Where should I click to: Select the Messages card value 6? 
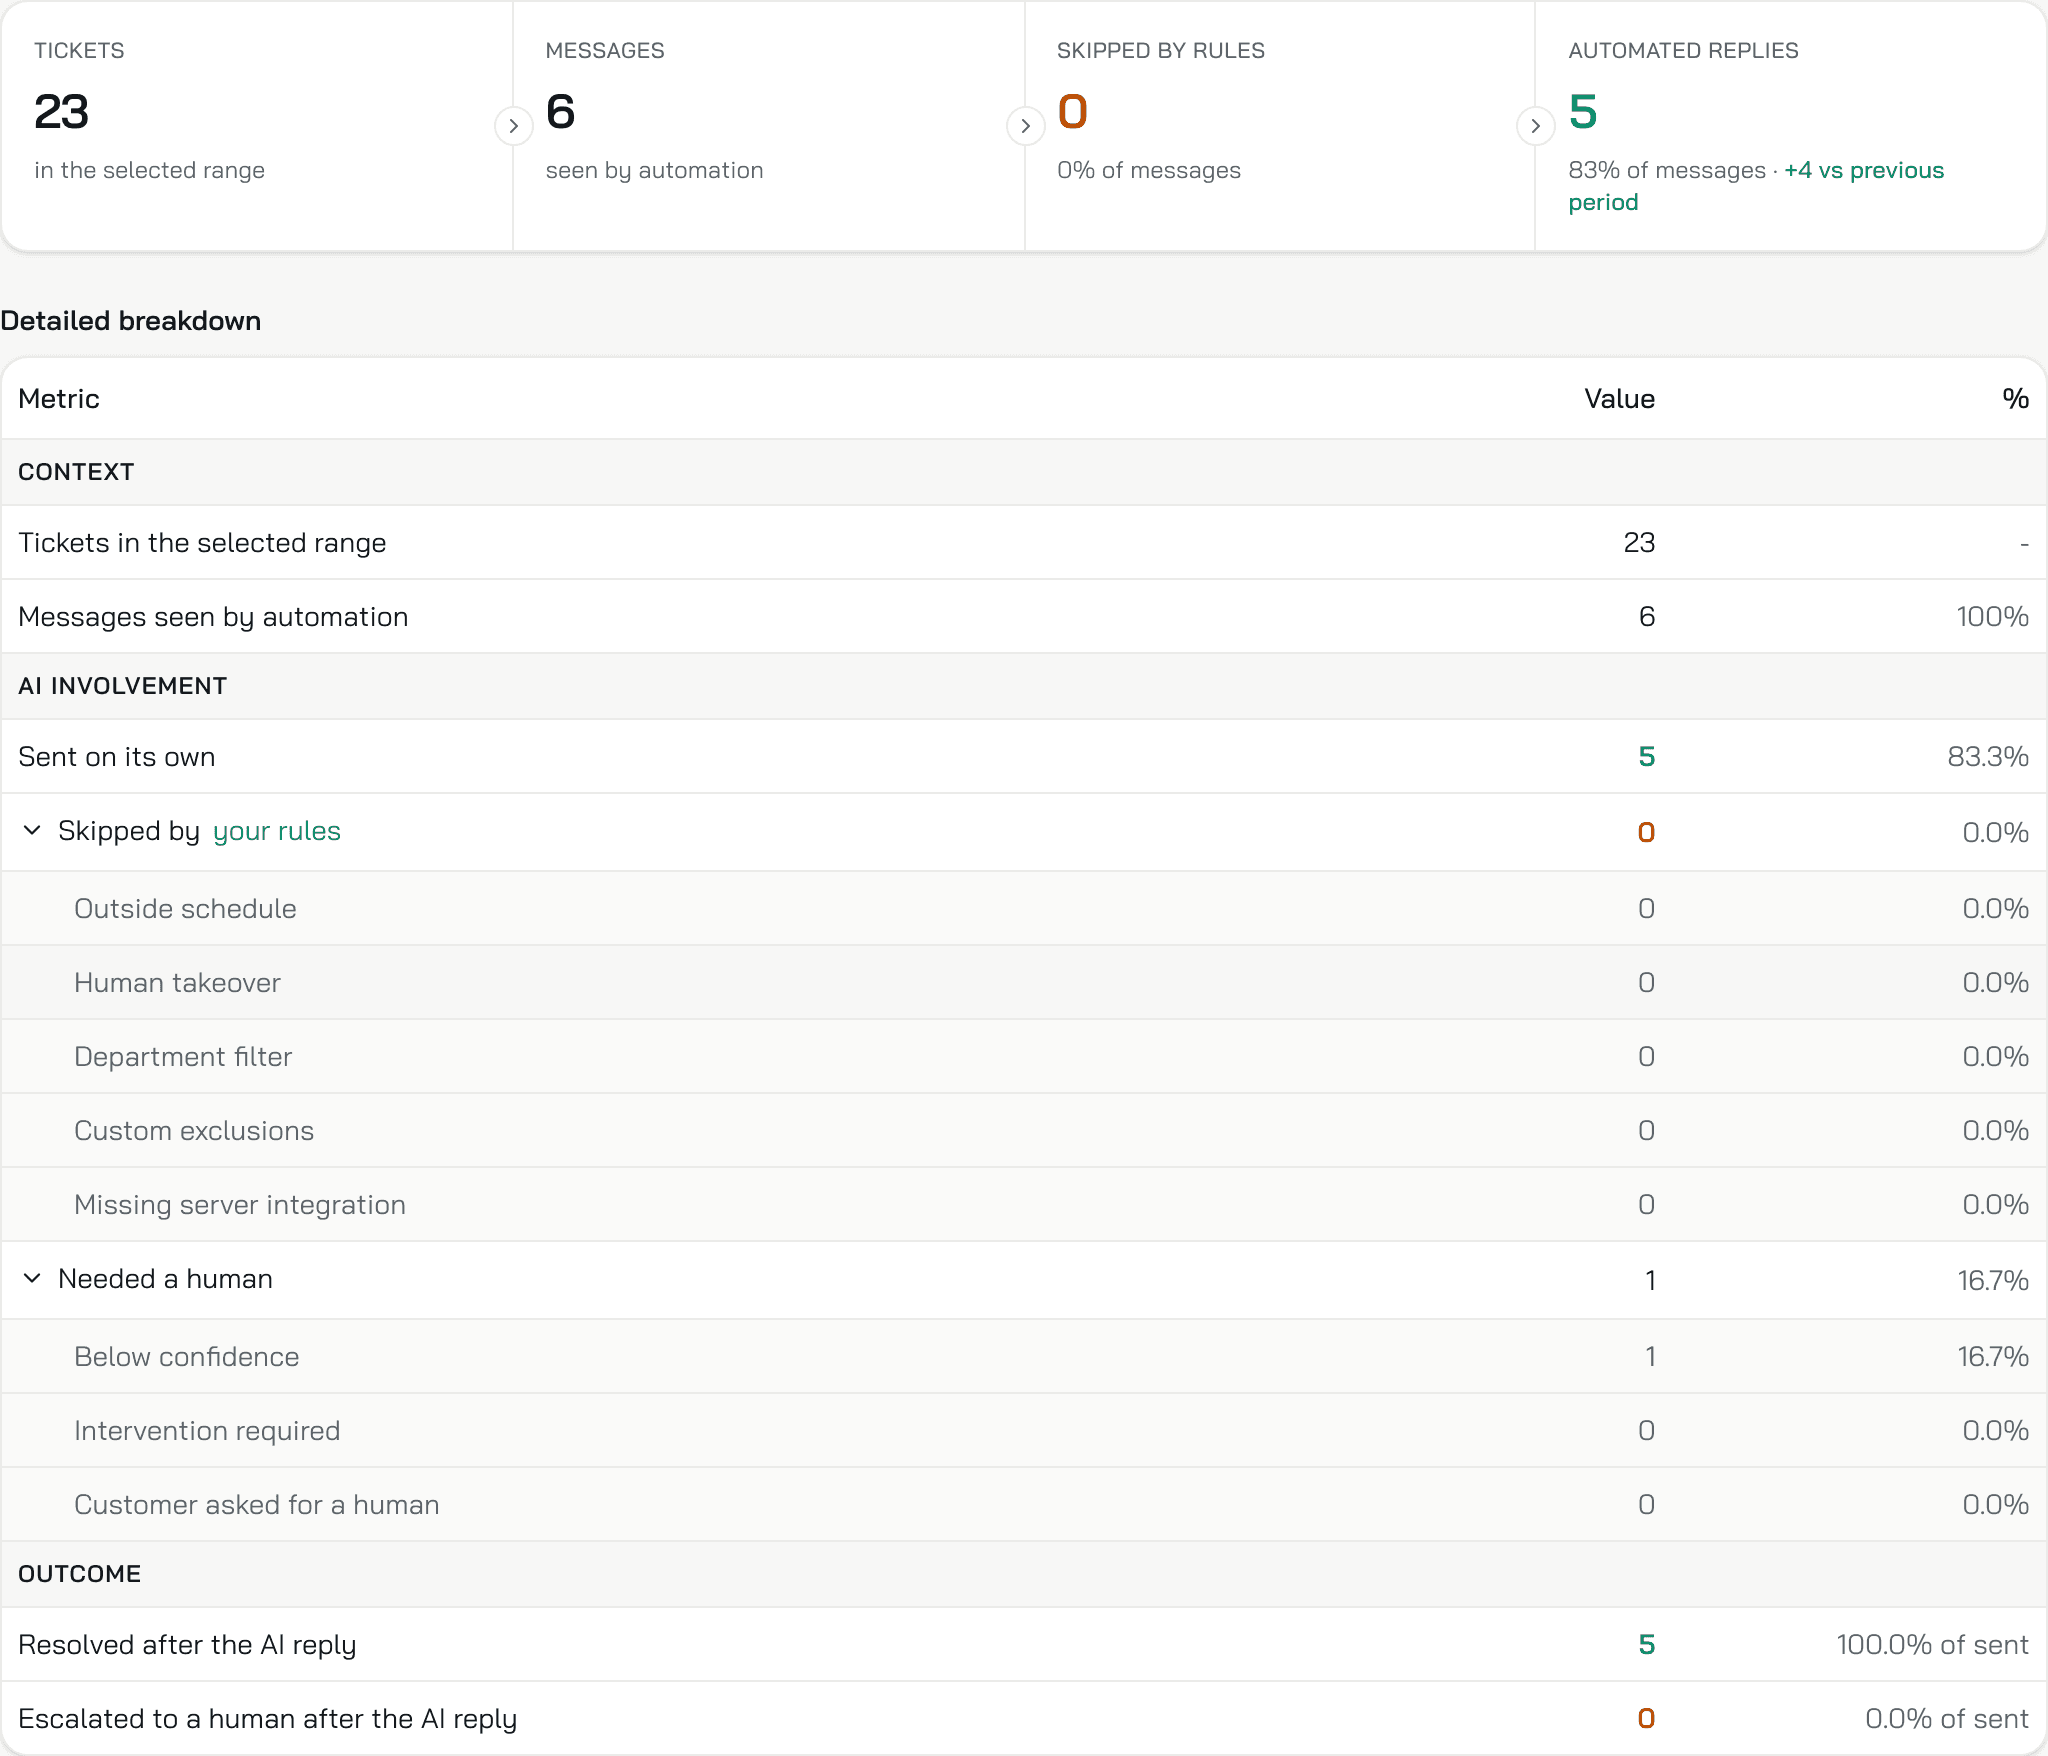click(x=561, y=111)
